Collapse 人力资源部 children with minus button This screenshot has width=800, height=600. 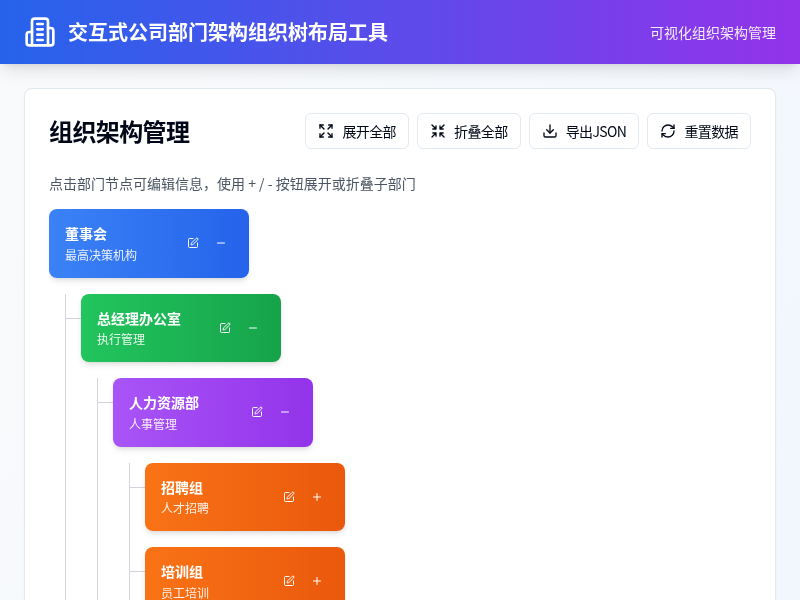(x=285, y=412)
